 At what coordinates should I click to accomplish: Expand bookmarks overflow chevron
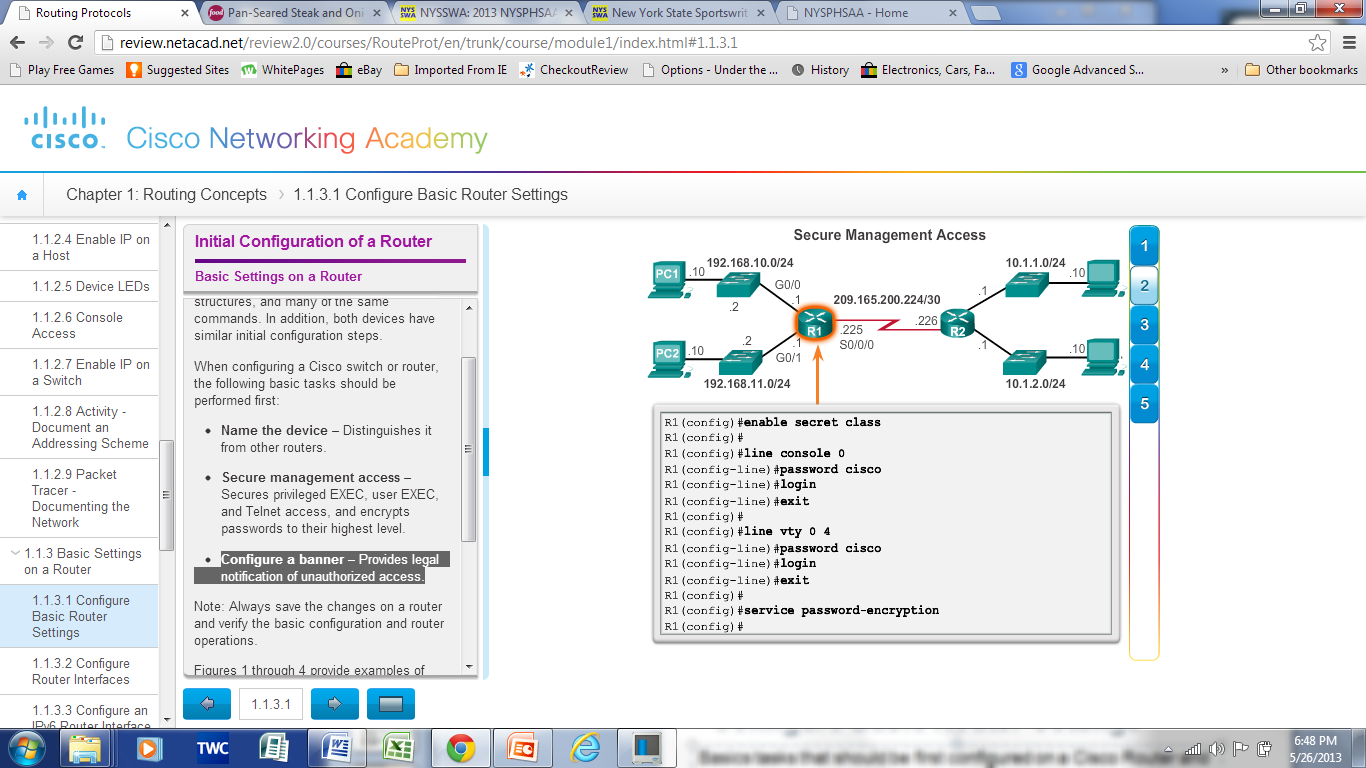tap(1225, 70)
